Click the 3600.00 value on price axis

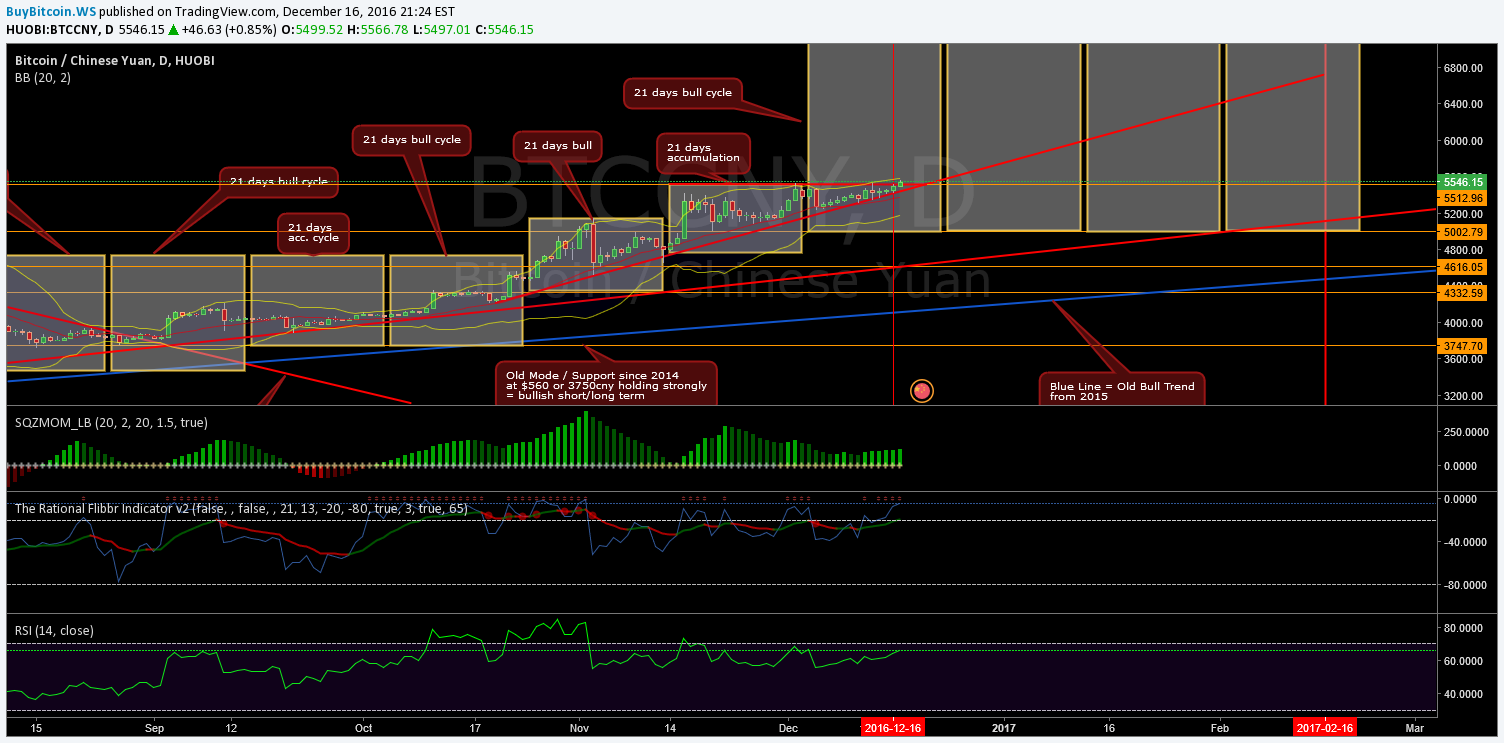pyautogui.click(x=1462, y=360)
